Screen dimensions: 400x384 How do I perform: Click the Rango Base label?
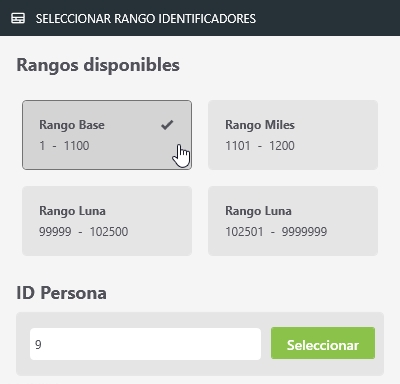(72, 125)
